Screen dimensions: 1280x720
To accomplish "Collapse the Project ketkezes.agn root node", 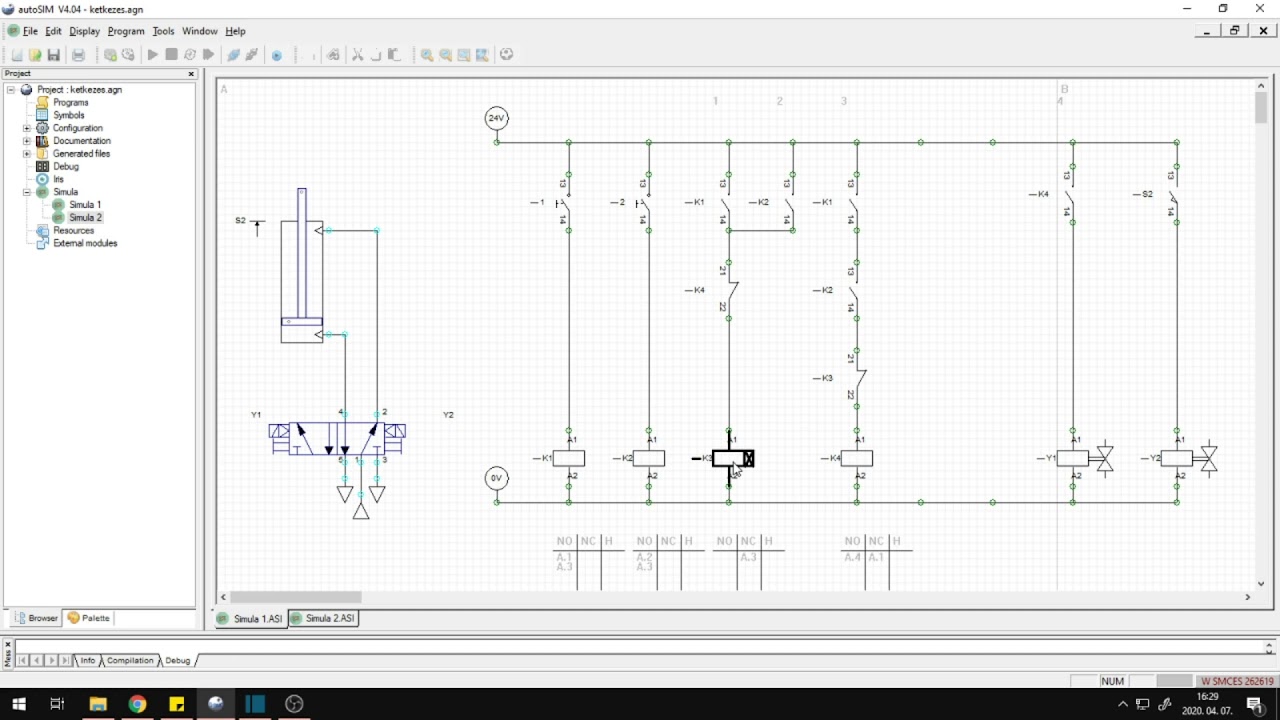I will pyautogui.click(x=11, y=90).
